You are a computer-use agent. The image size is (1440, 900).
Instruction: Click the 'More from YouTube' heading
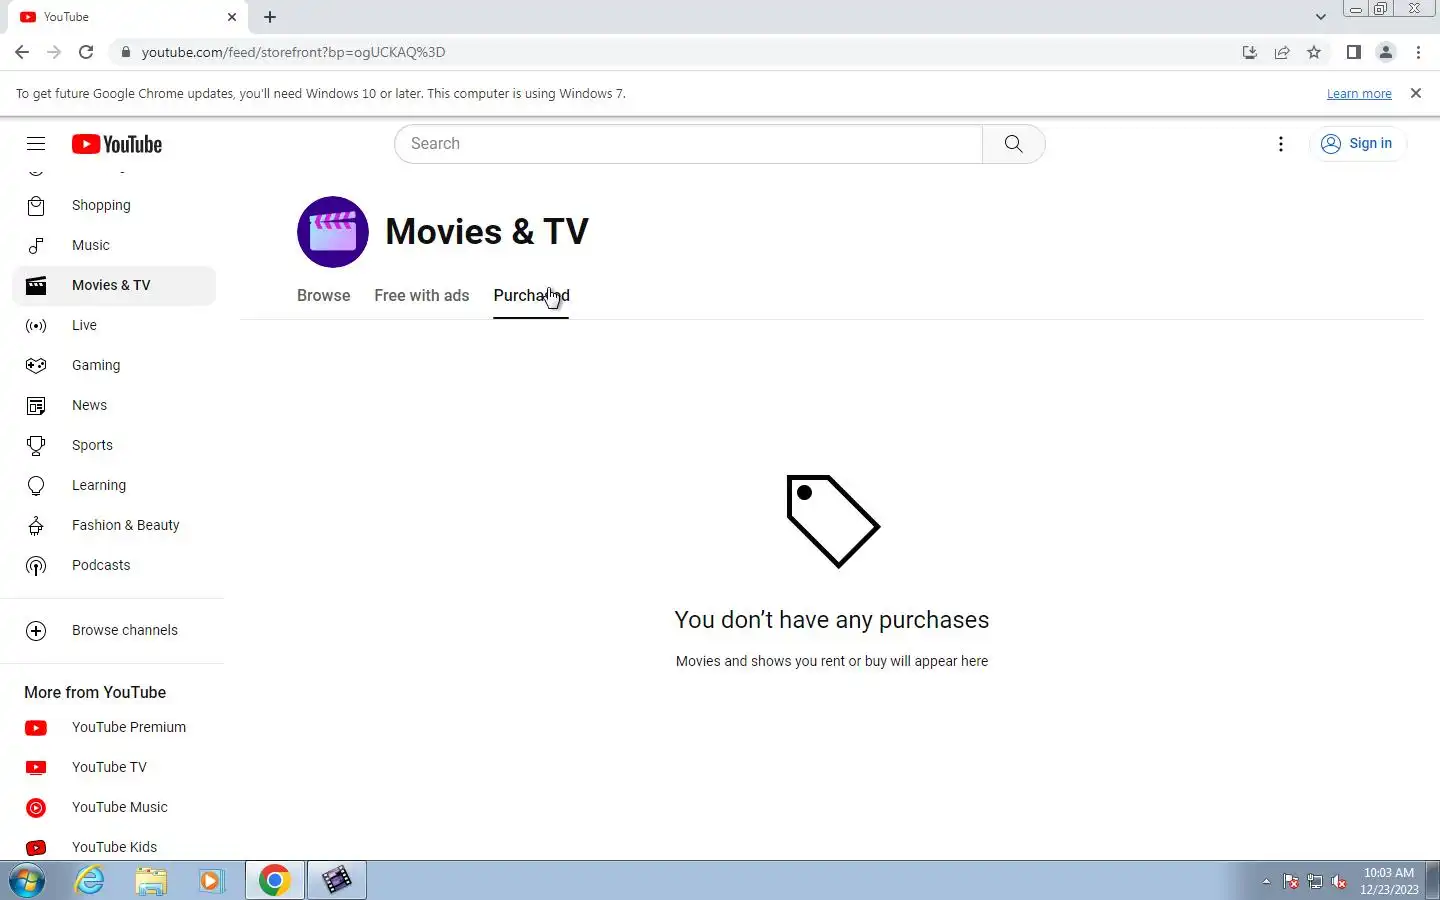95,692
